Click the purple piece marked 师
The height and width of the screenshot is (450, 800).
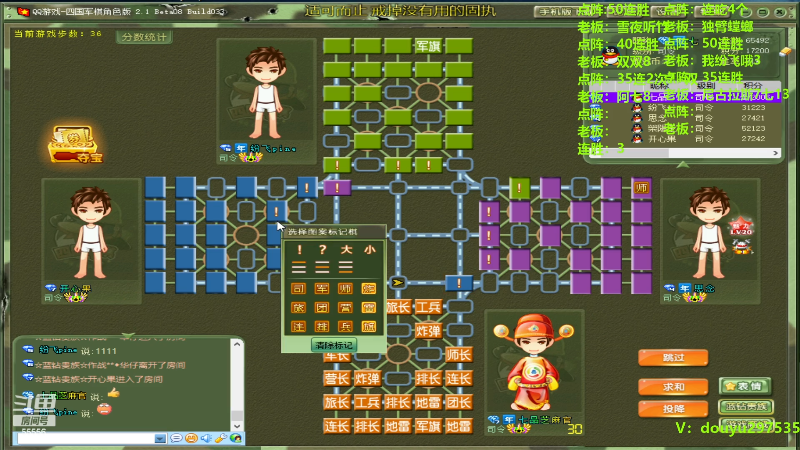click(641, 188)
